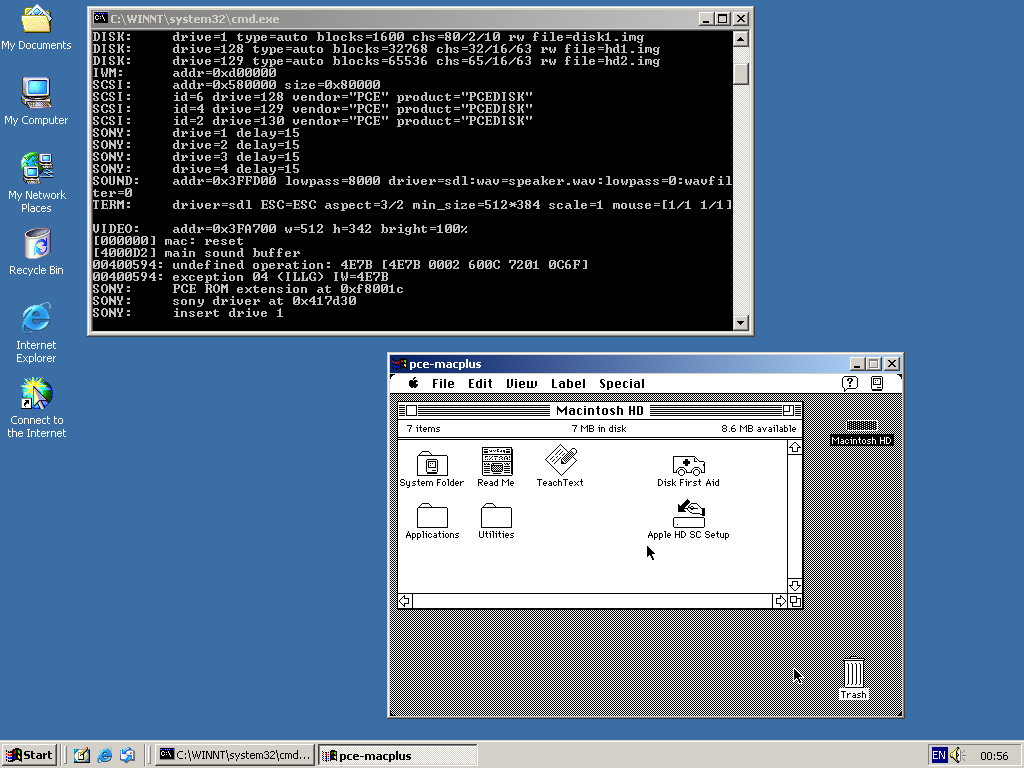
Task: Select the Disk First Aid icon
Action: point(688,465)
